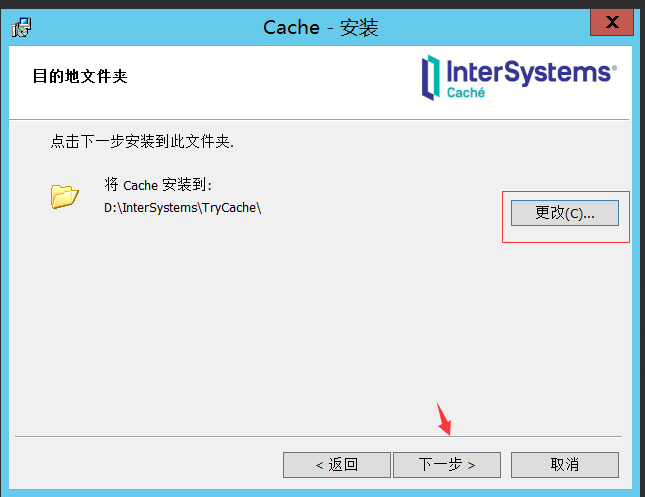The width and height of the screenshot is (645, 497).
Task: Go back using the < 返回 button
Action: pyautogui.click(x=336, y=465)
